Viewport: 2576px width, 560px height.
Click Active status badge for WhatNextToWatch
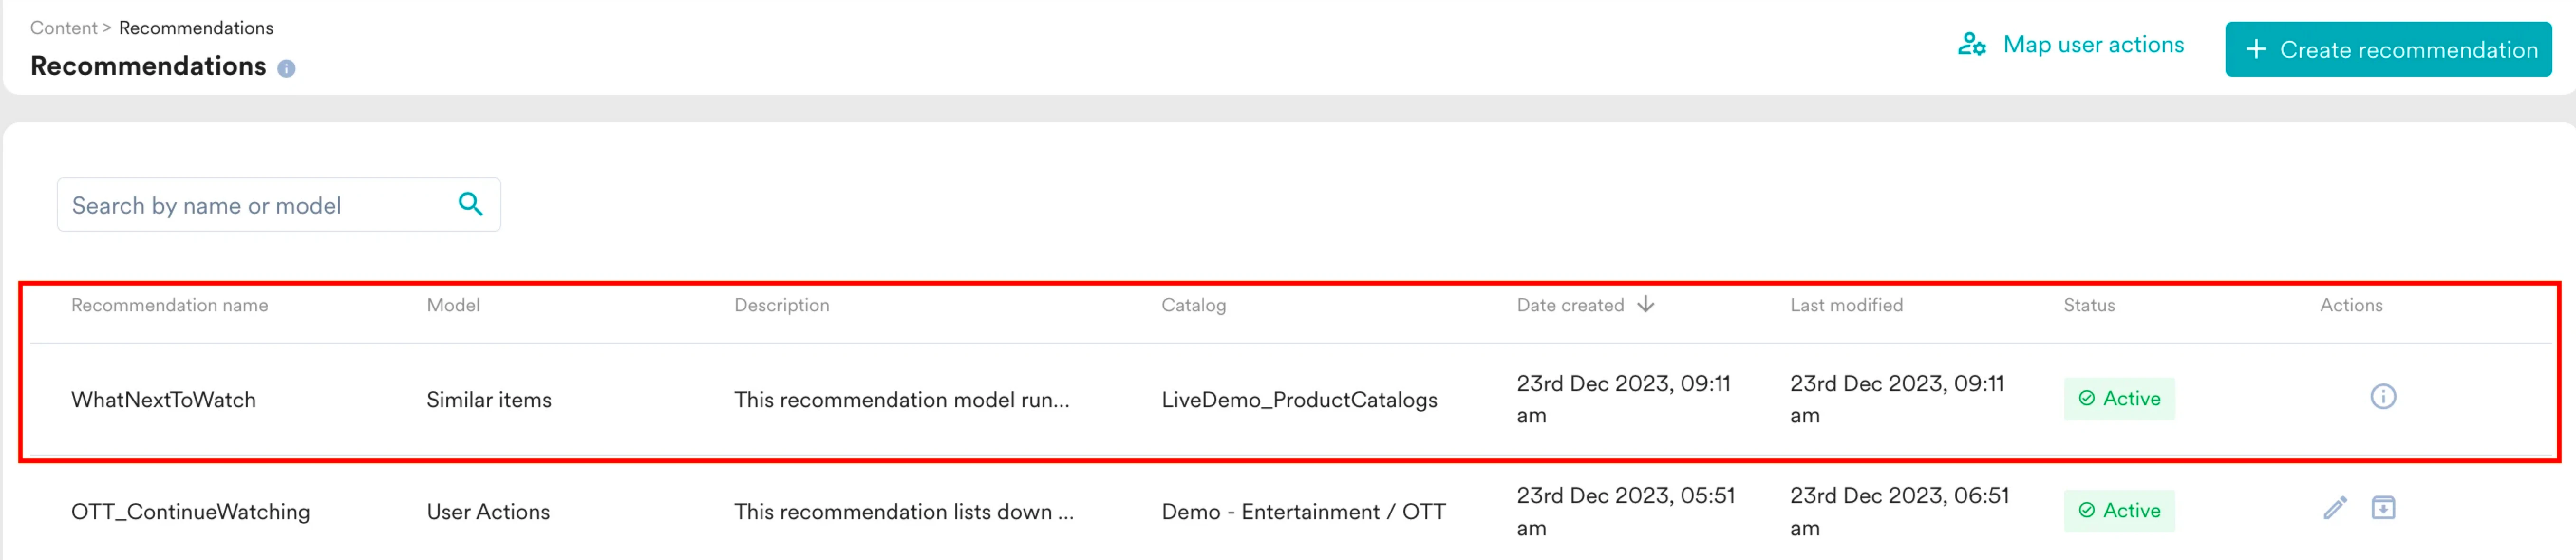coord(2119,399)
